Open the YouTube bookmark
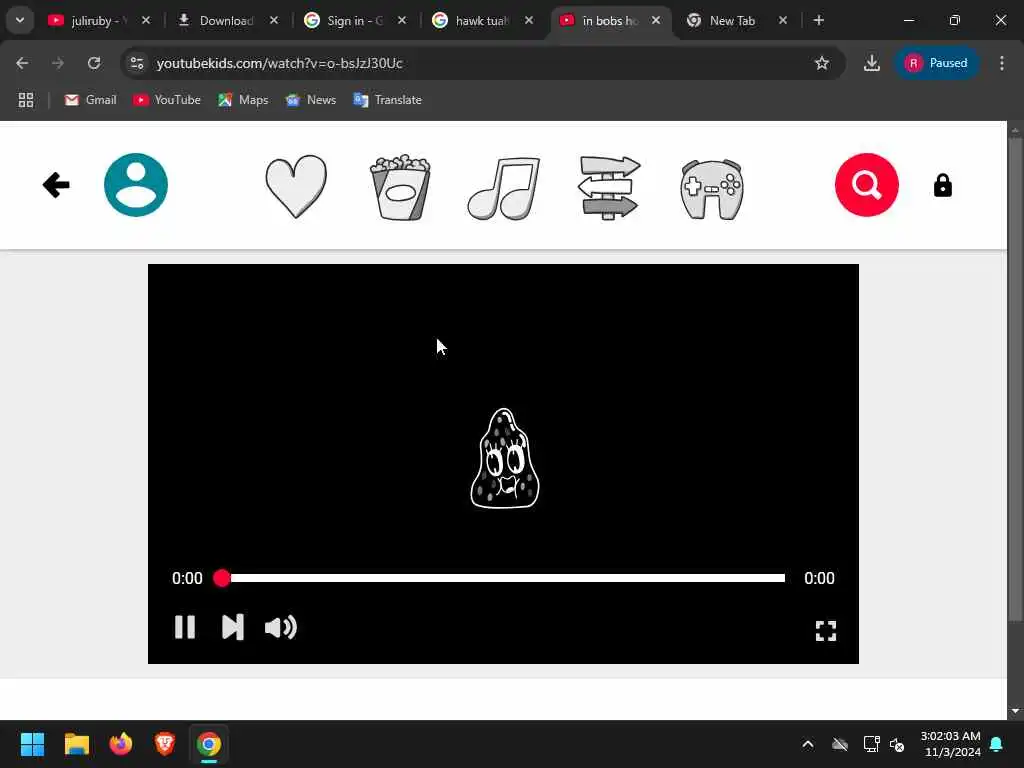The height and width of the screenshot is (768, 1024). click(x=167, y=100)
